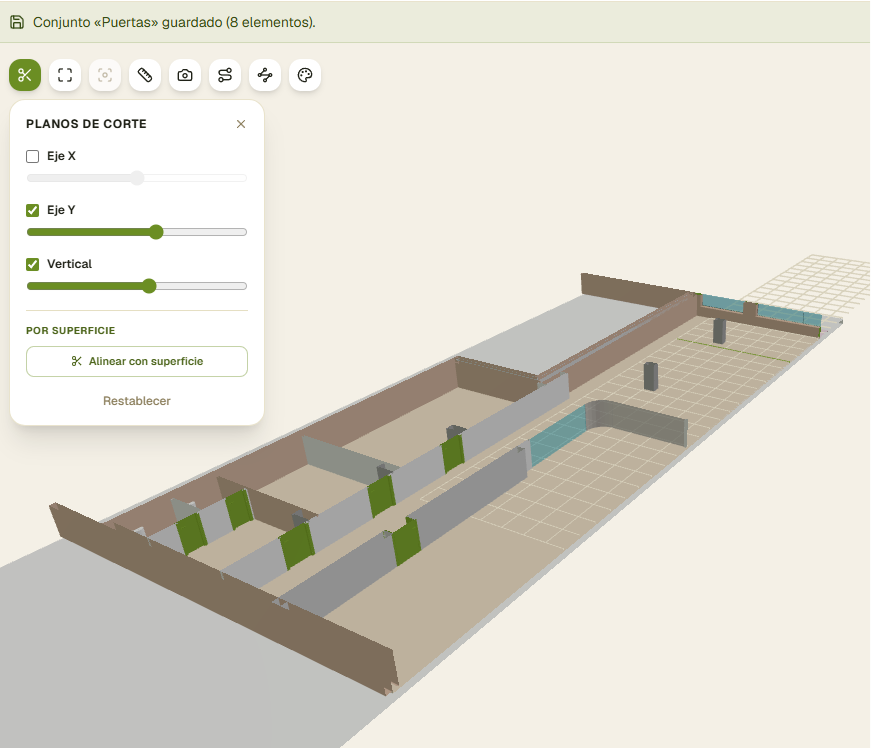The image size is (871, 749).
Task: Toggle the scissors section planes tool
Action: pyautogui.click(x=25, y=75)
